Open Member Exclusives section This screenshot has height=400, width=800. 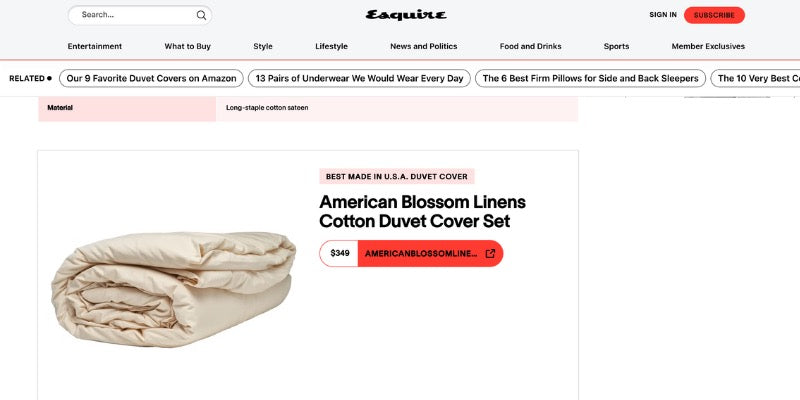[708, 46]
